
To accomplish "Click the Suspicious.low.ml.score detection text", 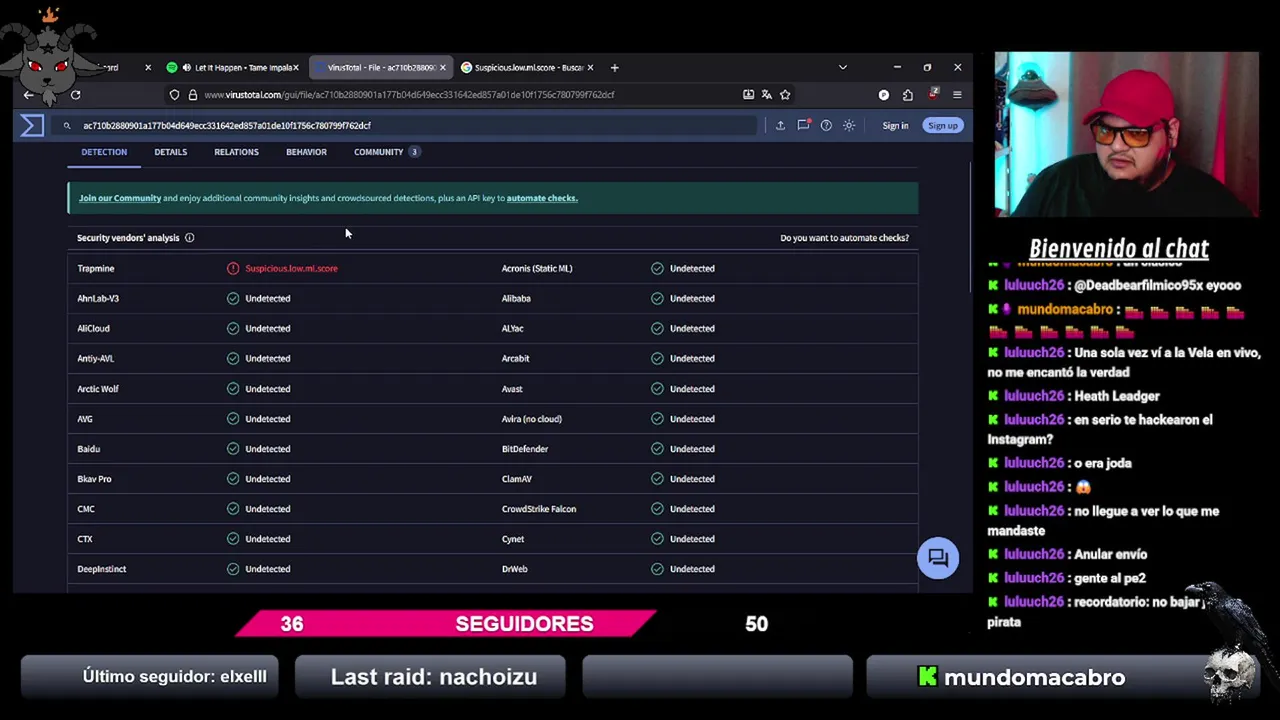I will coord(291,268).
